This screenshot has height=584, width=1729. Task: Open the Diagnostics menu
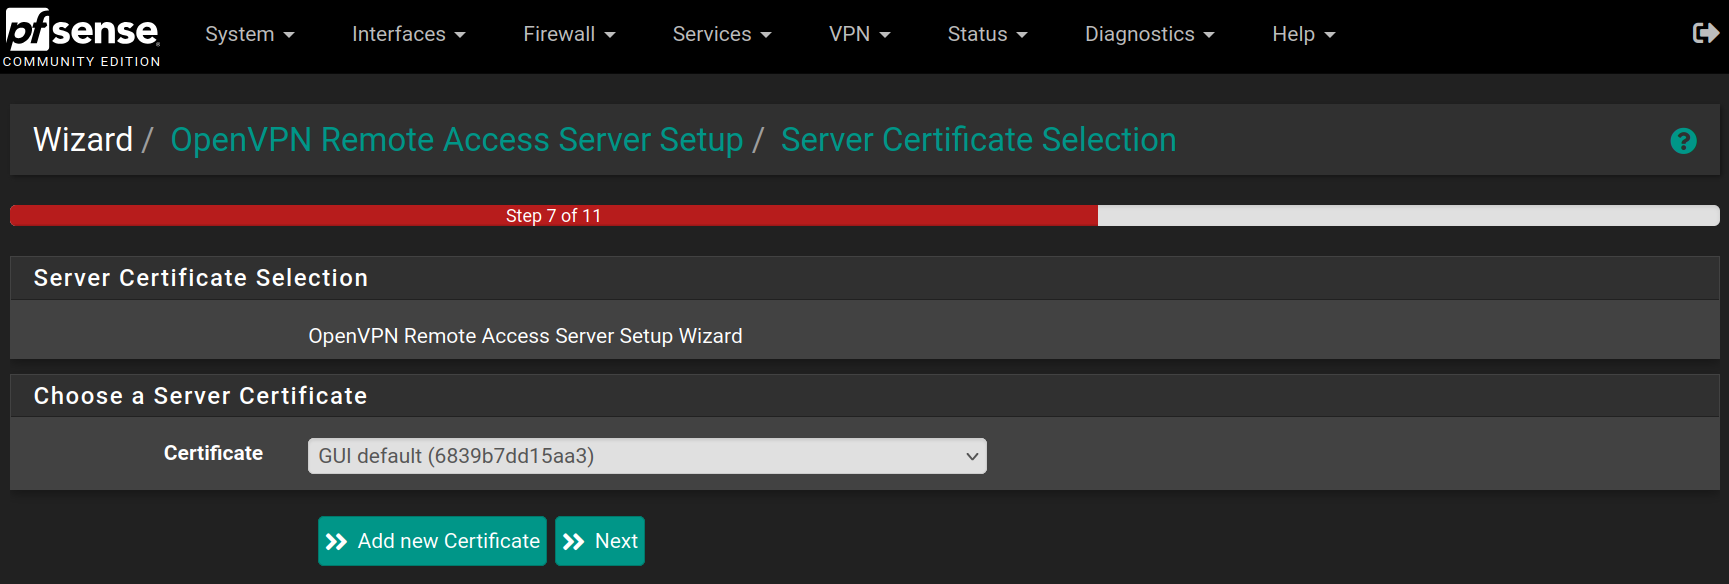coord(1150,34)
